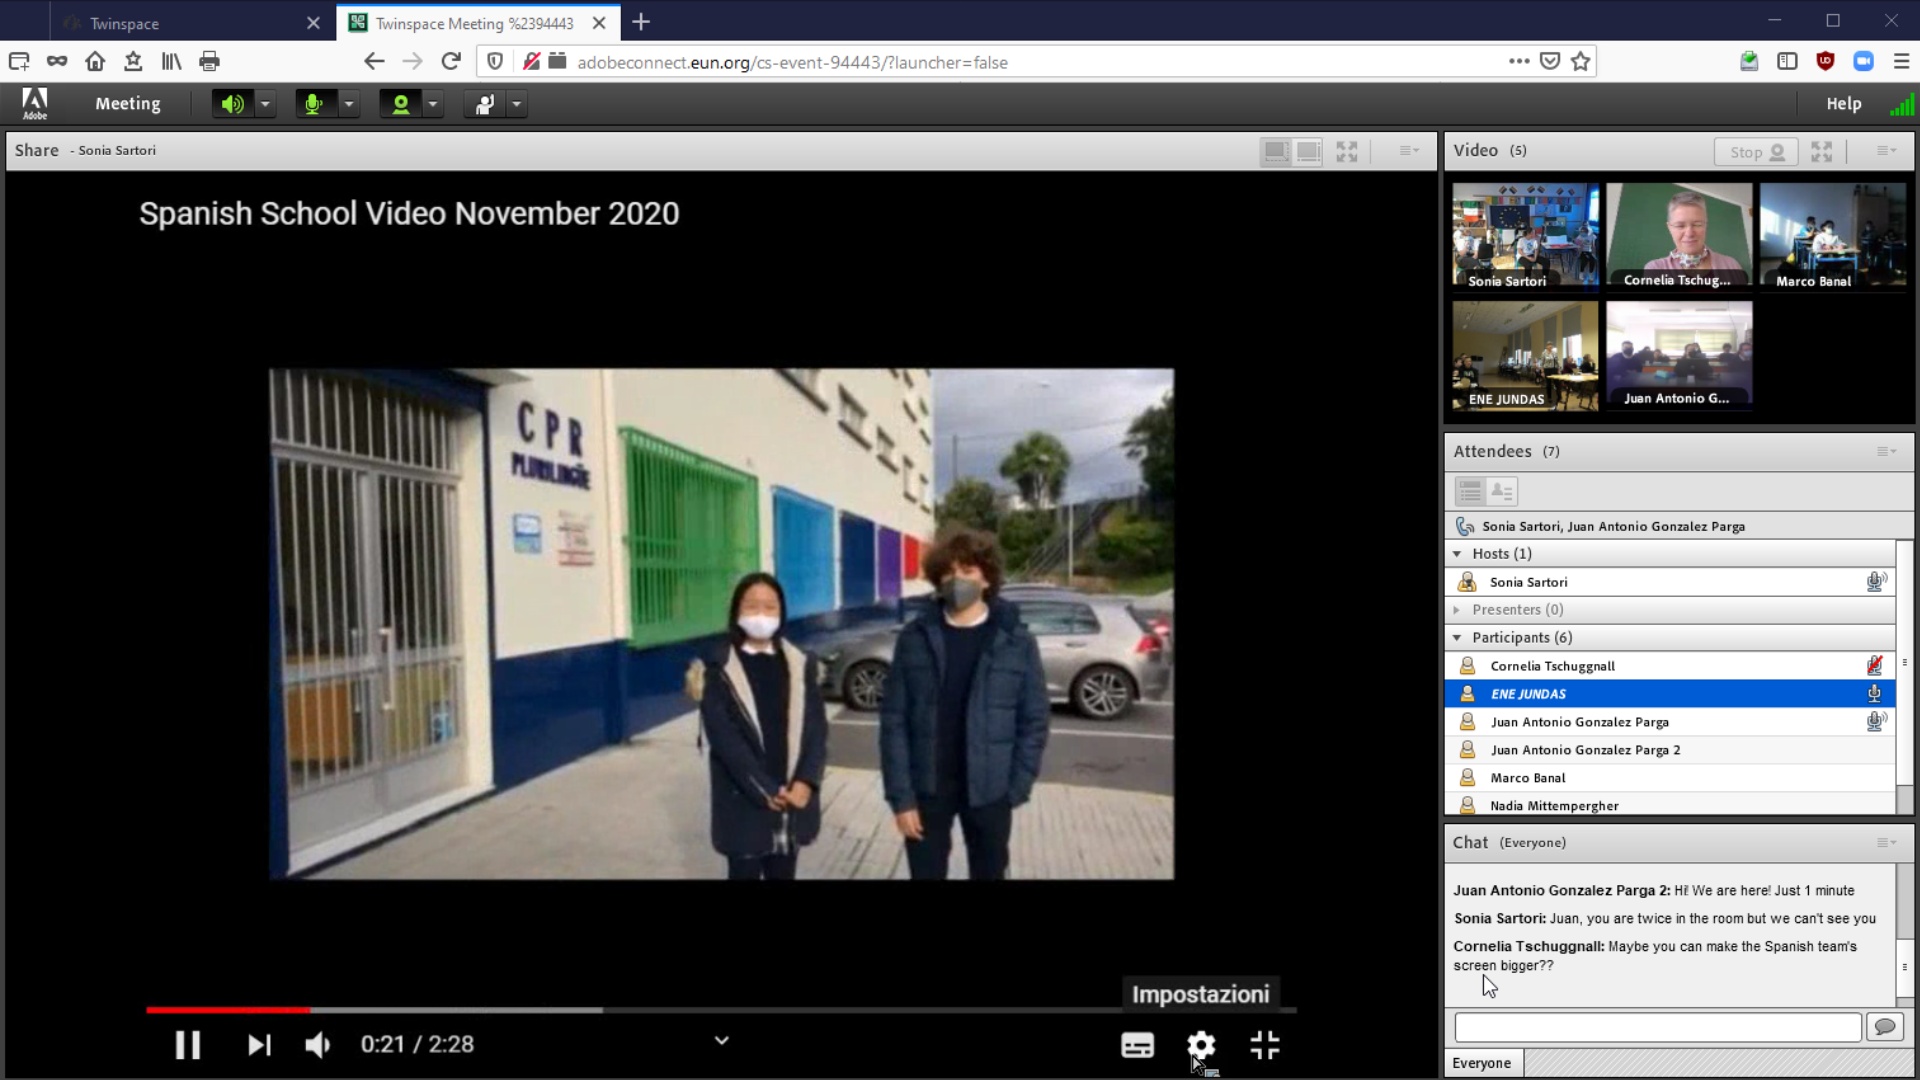Image resolution: width=1920 pixels, height=1080 pixels.
Task: Collapse the Hosts group
Action: 1457,554
